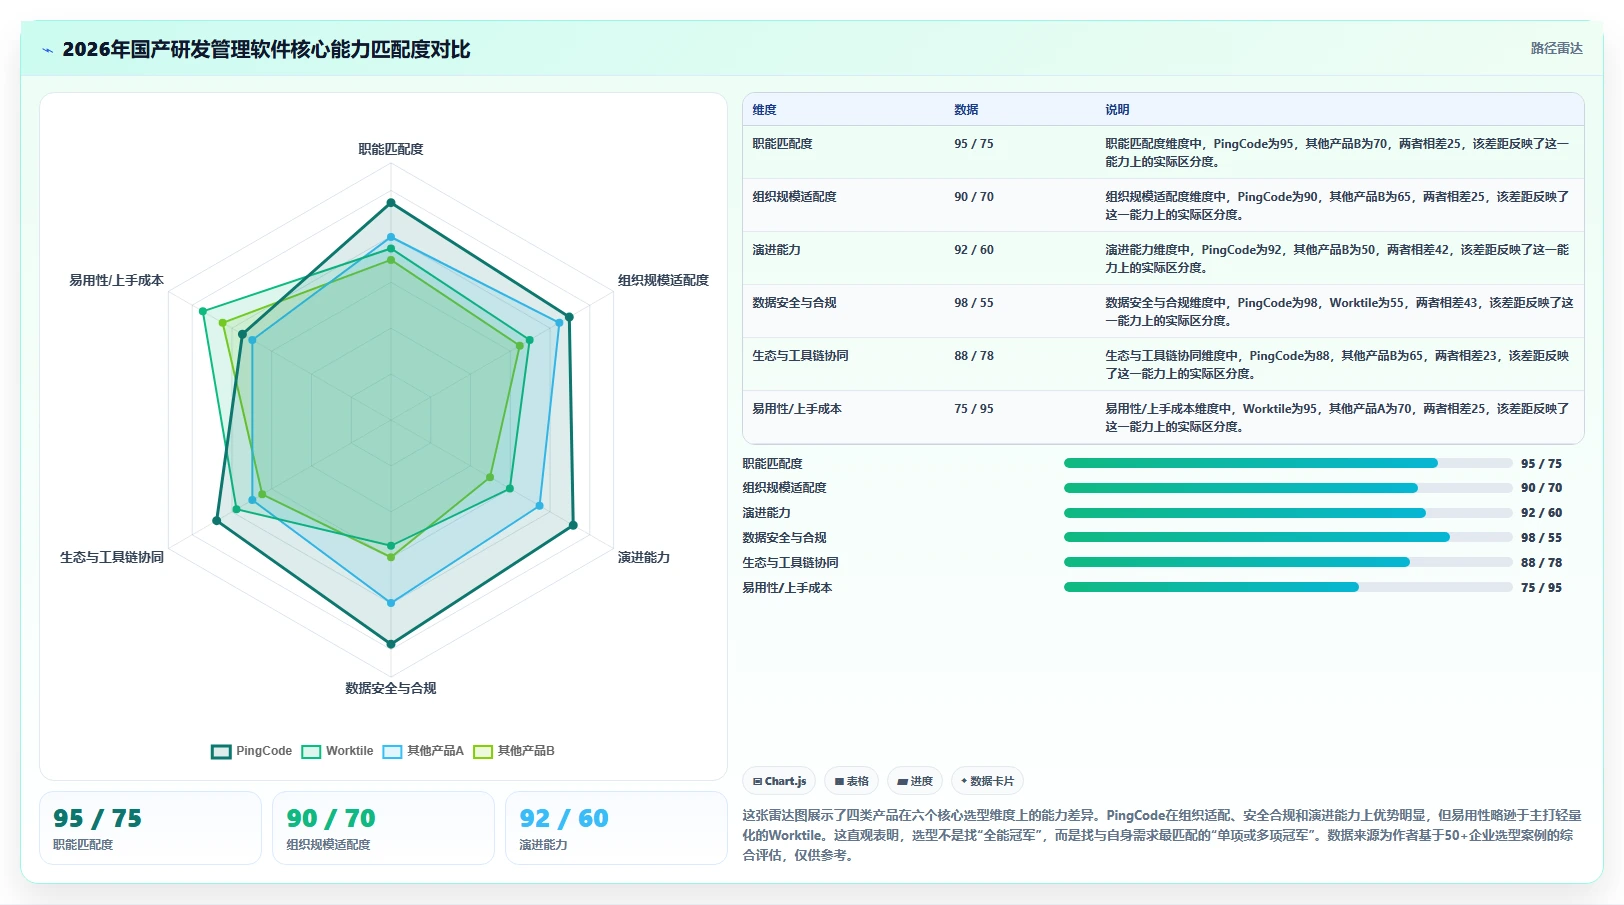Click the Chart.js tag
Viewport: 1624px width, 905px height.
779,781
